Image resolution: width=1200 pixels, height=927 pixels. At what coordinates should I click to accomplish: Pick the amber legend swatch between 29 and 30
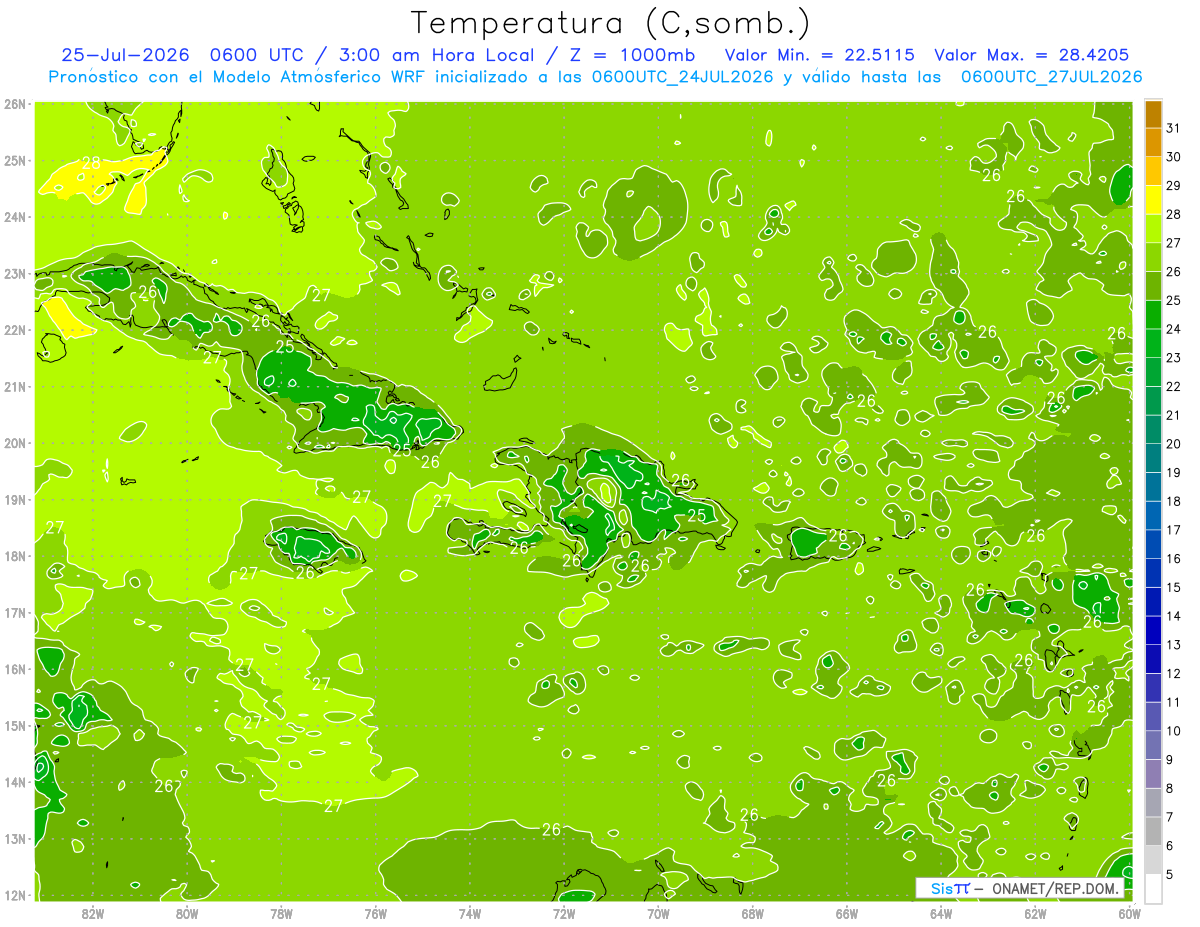click(1154, 171)
